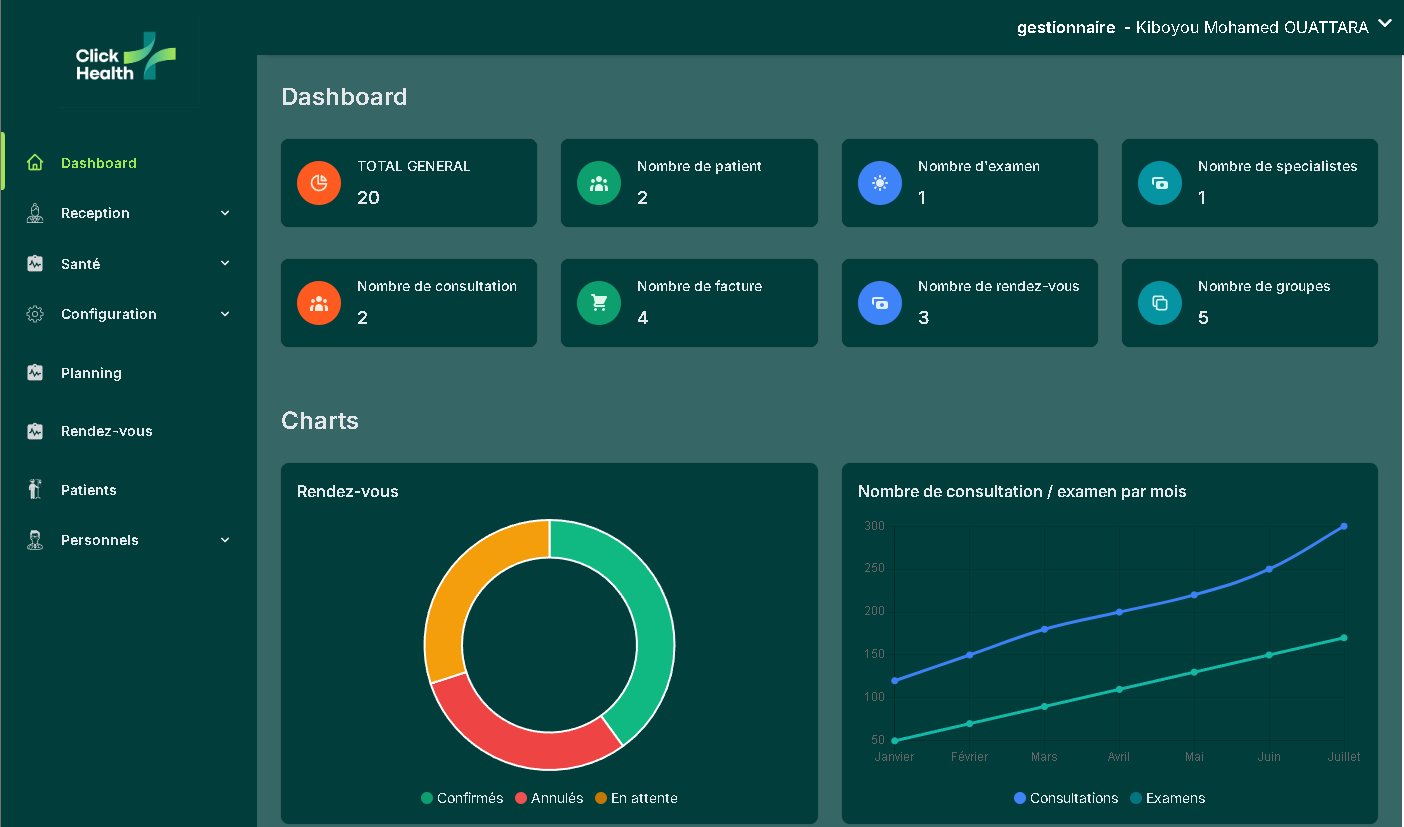Click the Configuration gear icon
Viewport: 1404px width, 827px height.
pyautogui.click(x=36, y=313)
